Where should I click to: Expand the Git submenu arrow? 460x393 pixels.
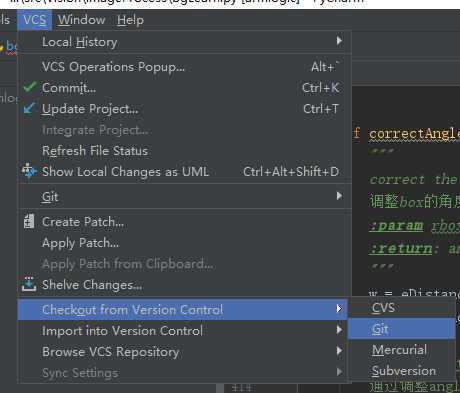click(x=339, y=196)
